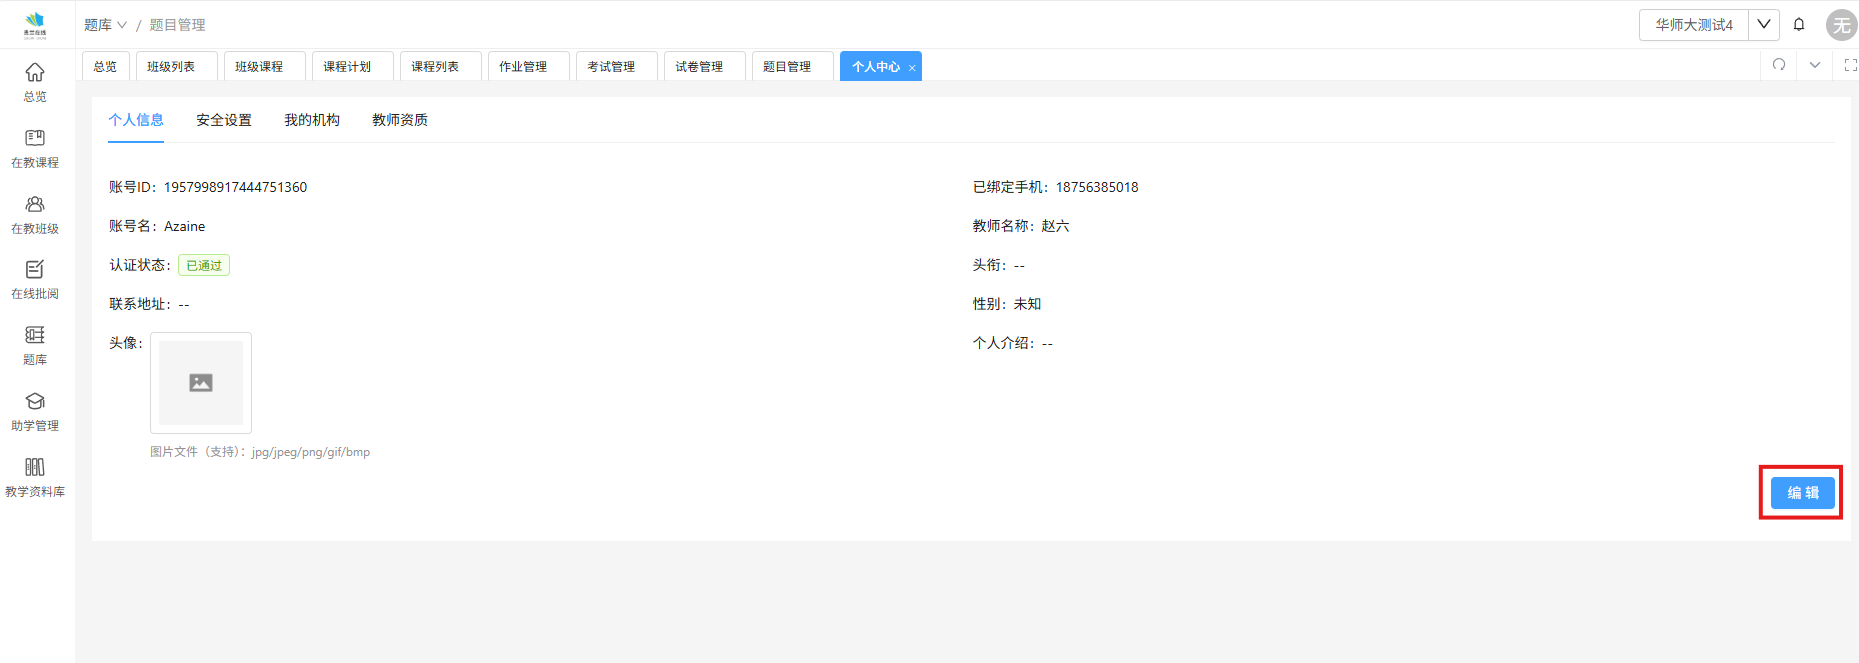The image size is (1859, 663).
Task: Click the blue 编辑 button
Action: tap(1802, 493)
